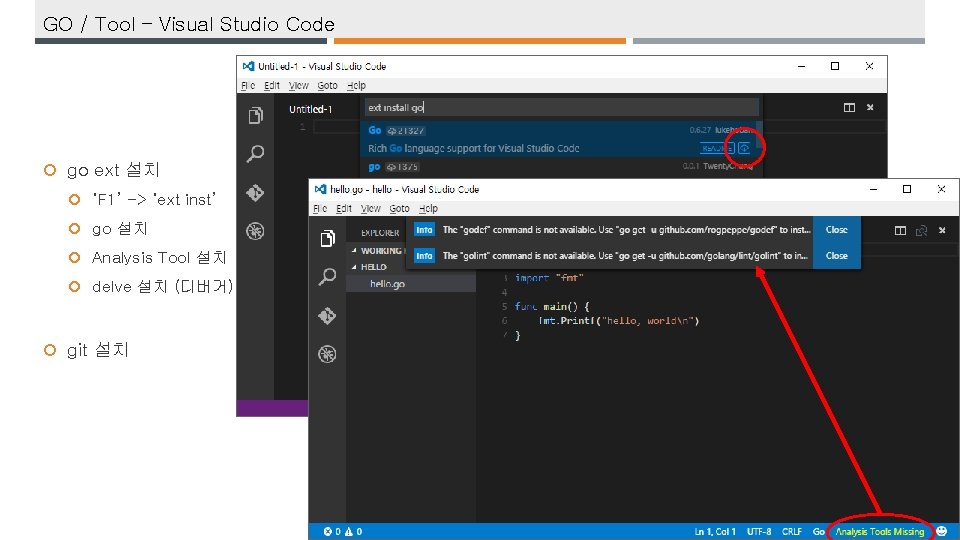Split editor in hello.go window
Image resolution: width=960 pixels, height=540 pixels.
click(900, 231)
